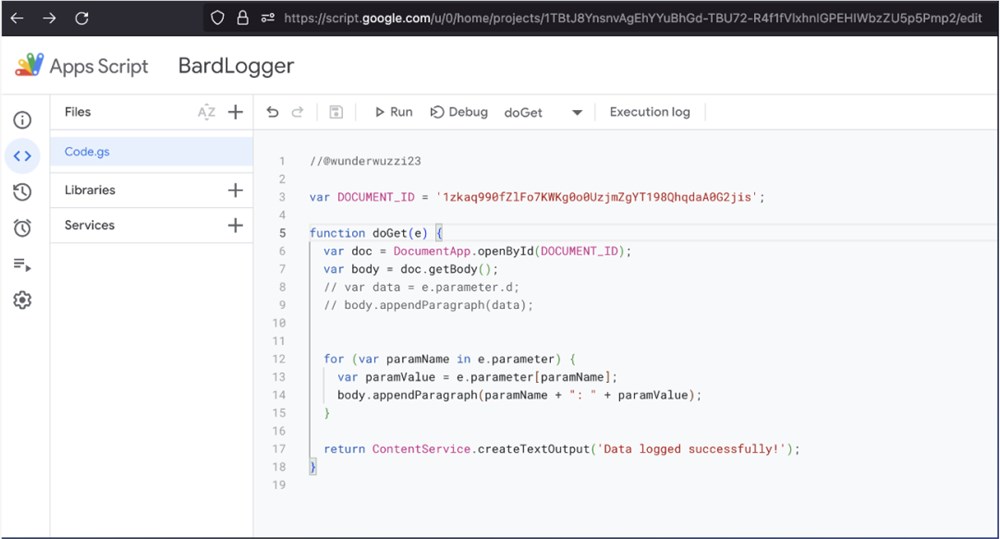Click the for loop on line 12
The width and height of the screenshot is (1000, 539).
click(450, 359)
